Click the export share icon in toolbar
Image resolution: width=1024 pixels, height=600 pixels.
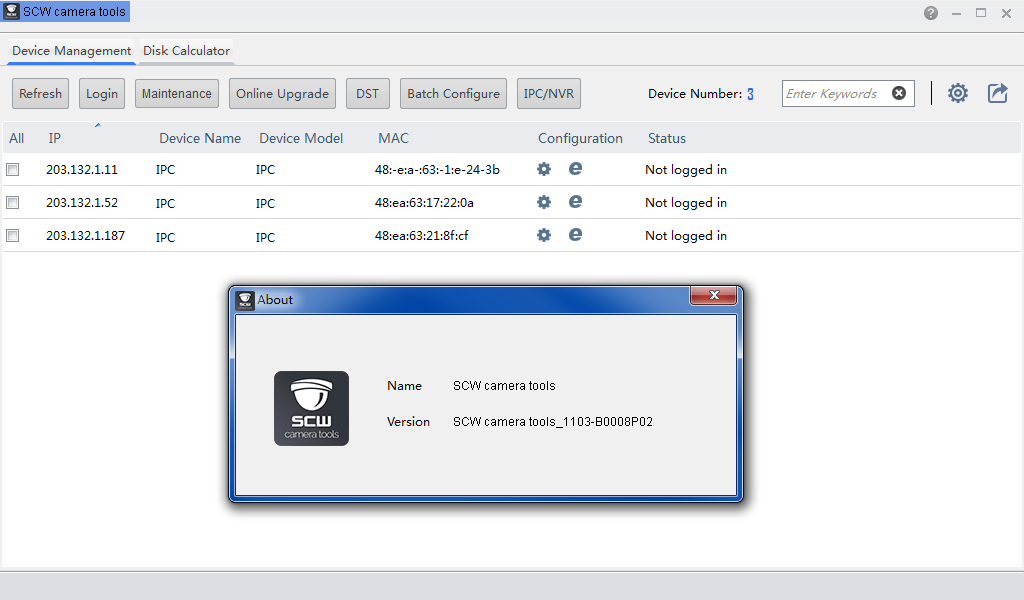(x=997, y=93)
